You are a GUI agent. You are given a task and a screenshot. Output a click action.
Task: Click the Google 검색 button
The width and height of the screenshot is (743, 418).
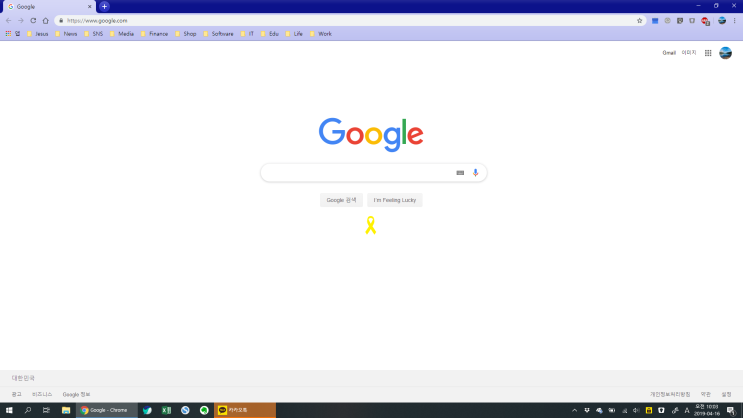tap(341, 200)
